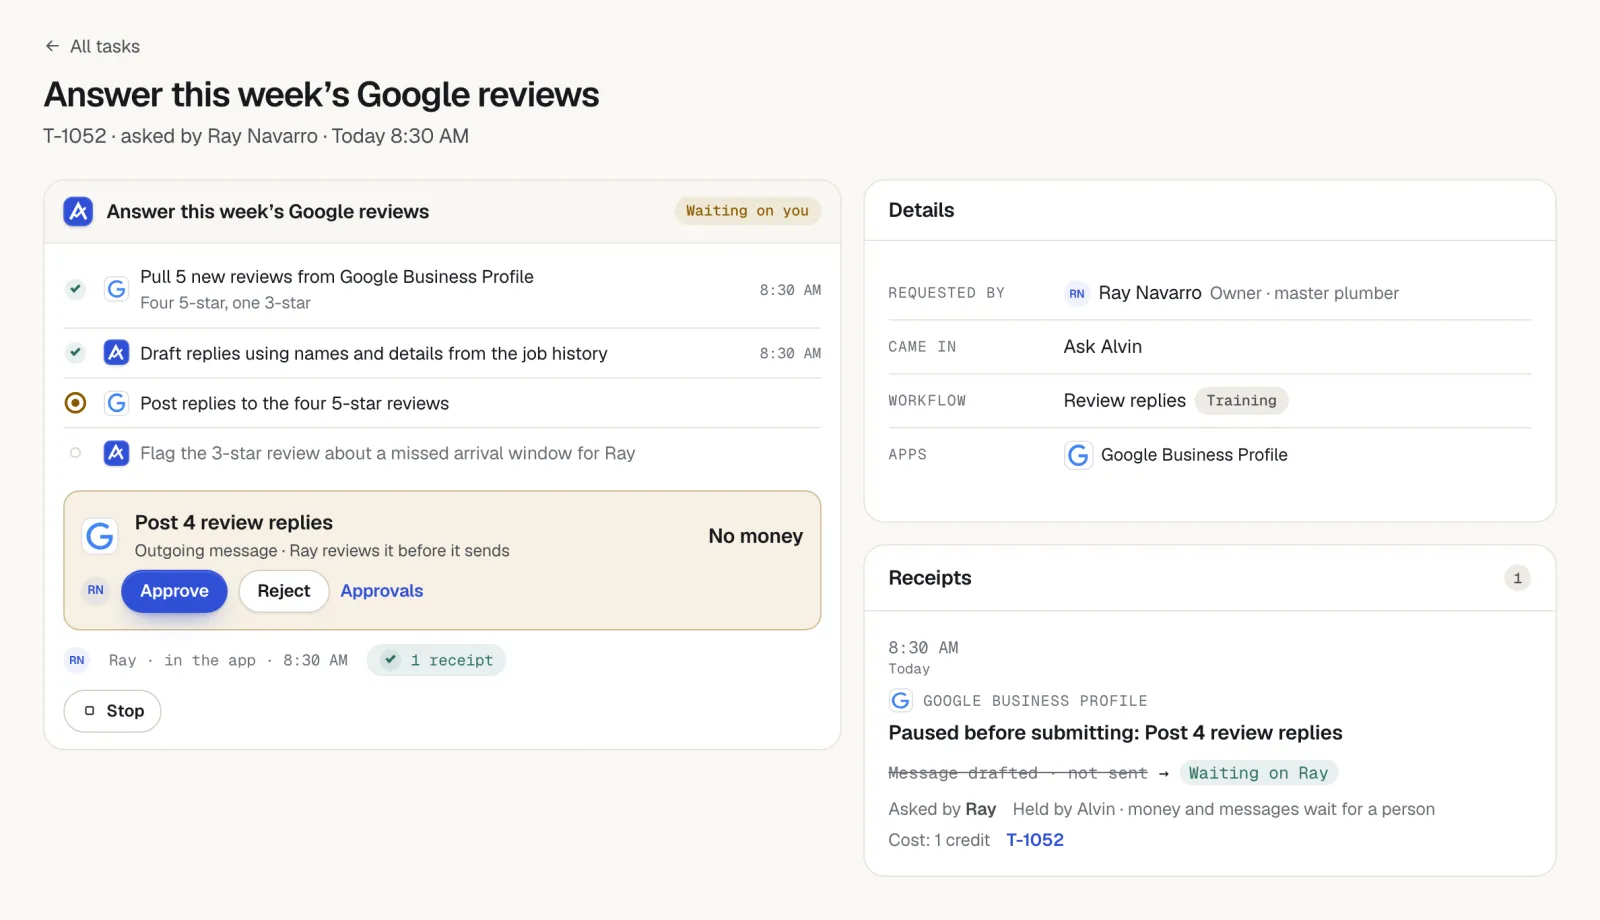Click RN avatar next to Ray in the app
Viewport: 1600px width, 920px height.
[x=77, y=660]
